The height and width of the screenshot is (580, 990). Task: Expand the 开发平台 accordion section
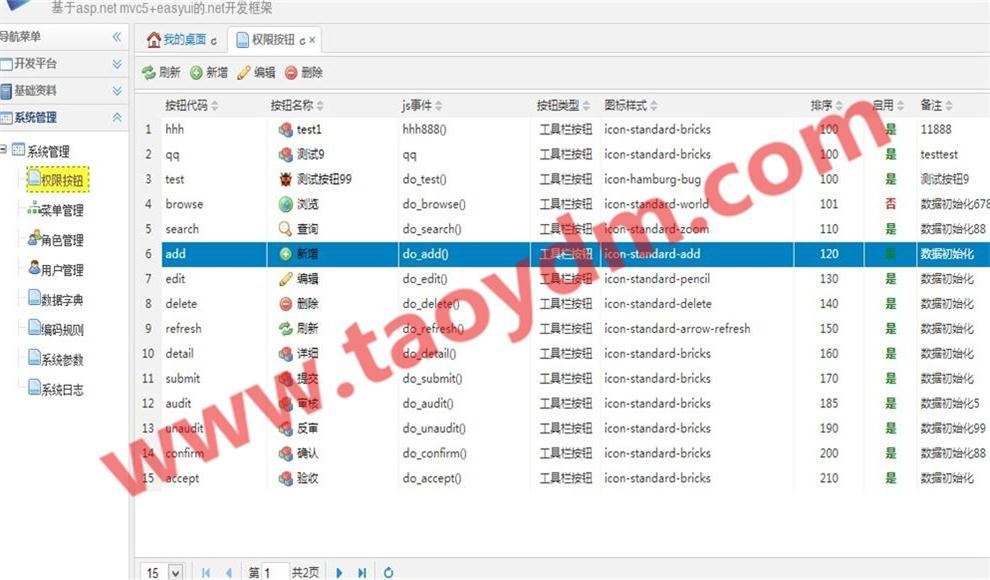coord(117,64)
